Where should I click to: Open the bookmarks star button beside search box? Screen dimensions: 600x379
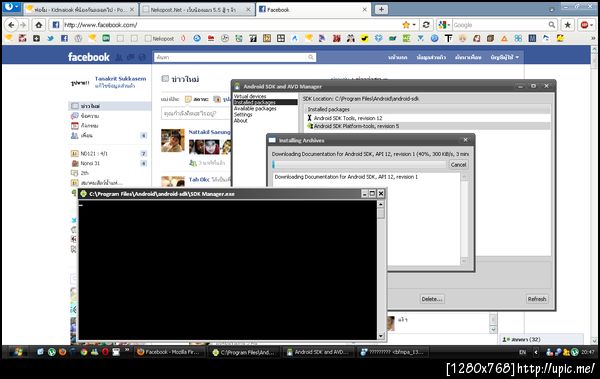pyautogui.click(x=567, y=25)
